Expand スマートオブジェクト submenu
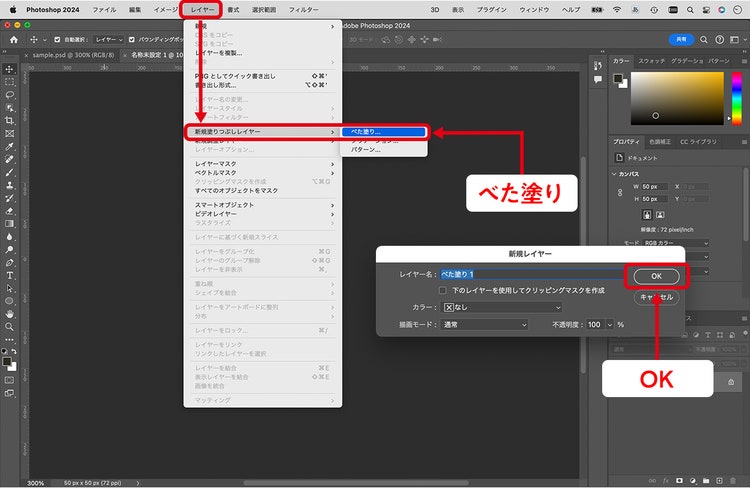750x488 pixels. pos(263,205)
